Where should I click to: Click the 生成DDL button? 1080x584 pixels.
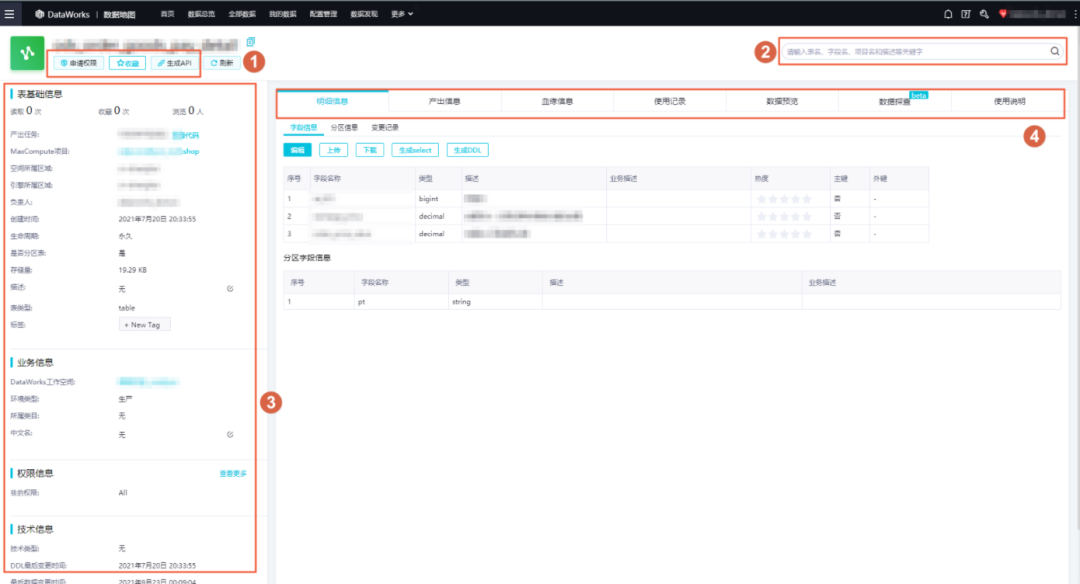pyautogui.click(x=468, y=150)
